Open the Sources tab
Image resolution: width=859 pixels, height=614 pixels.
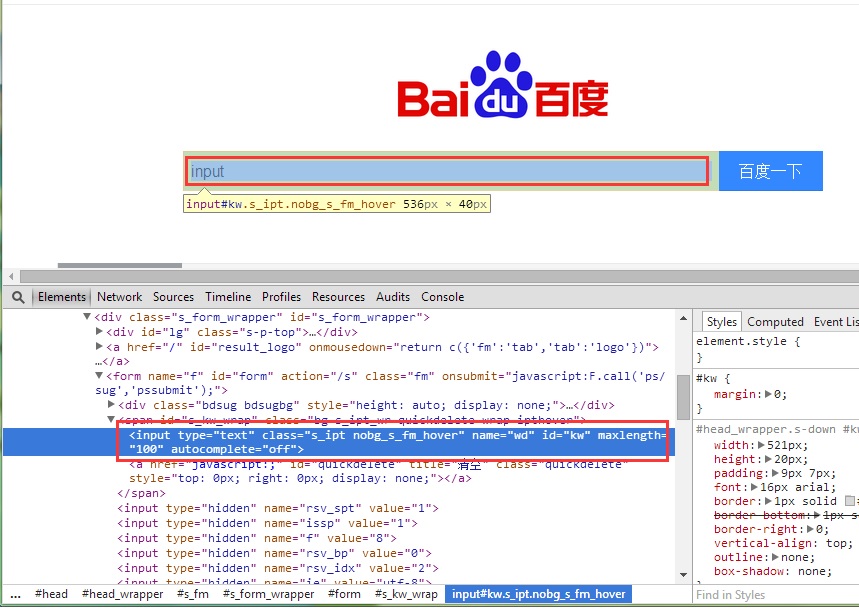tap(173, 297)
